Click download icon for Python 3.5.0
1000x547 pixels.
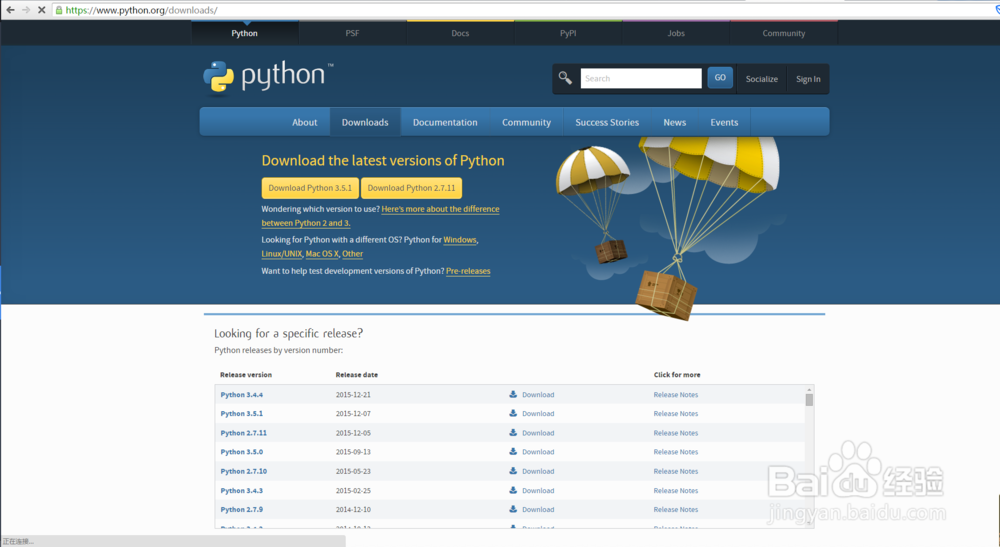coord(513,451)
